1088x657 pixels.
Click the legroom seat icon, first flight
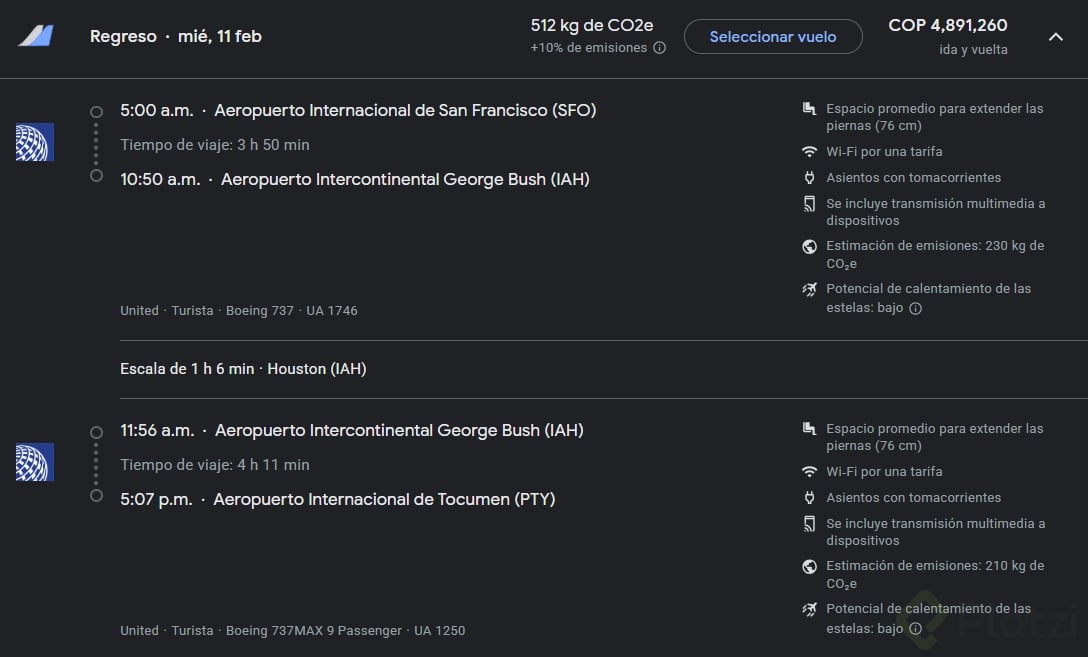809,108
